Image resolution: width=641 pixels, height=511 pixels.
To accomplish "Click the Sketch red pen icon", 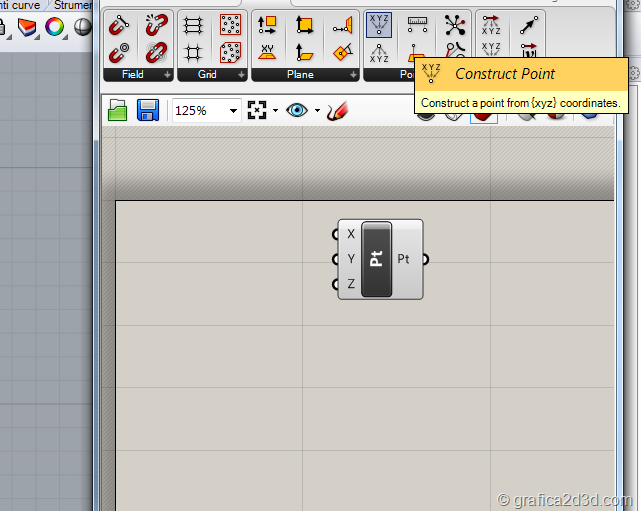I will click(x=337, y=110).
